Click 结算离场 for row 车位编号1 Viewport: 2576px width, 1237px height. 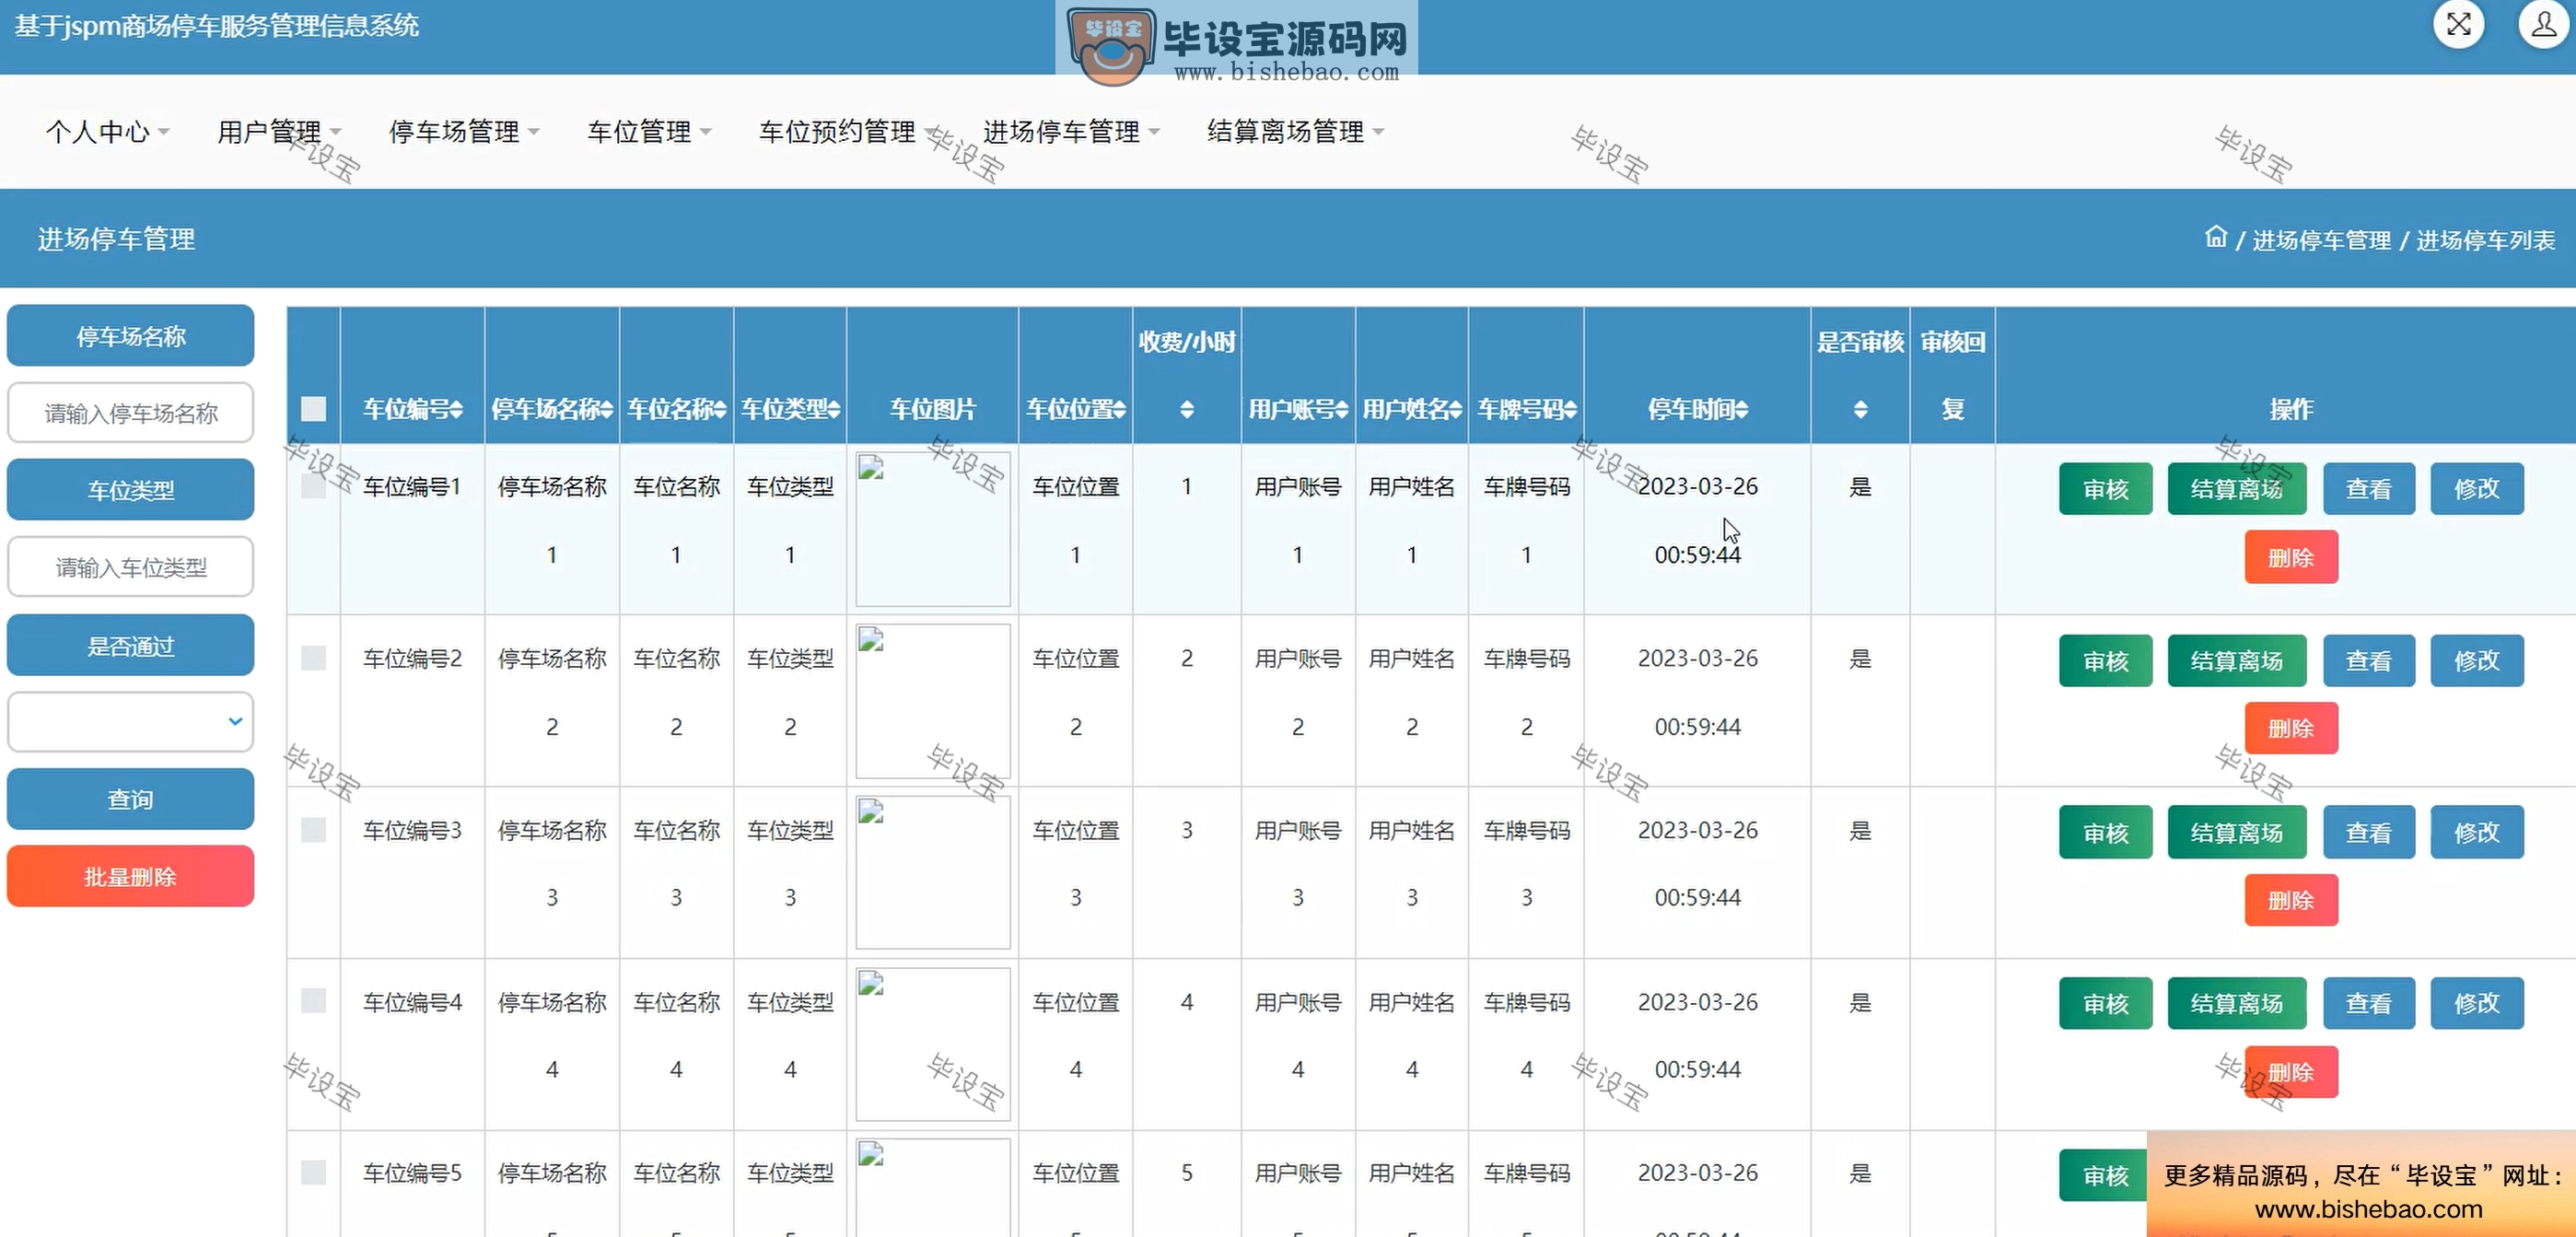(x=2237, y=488)
